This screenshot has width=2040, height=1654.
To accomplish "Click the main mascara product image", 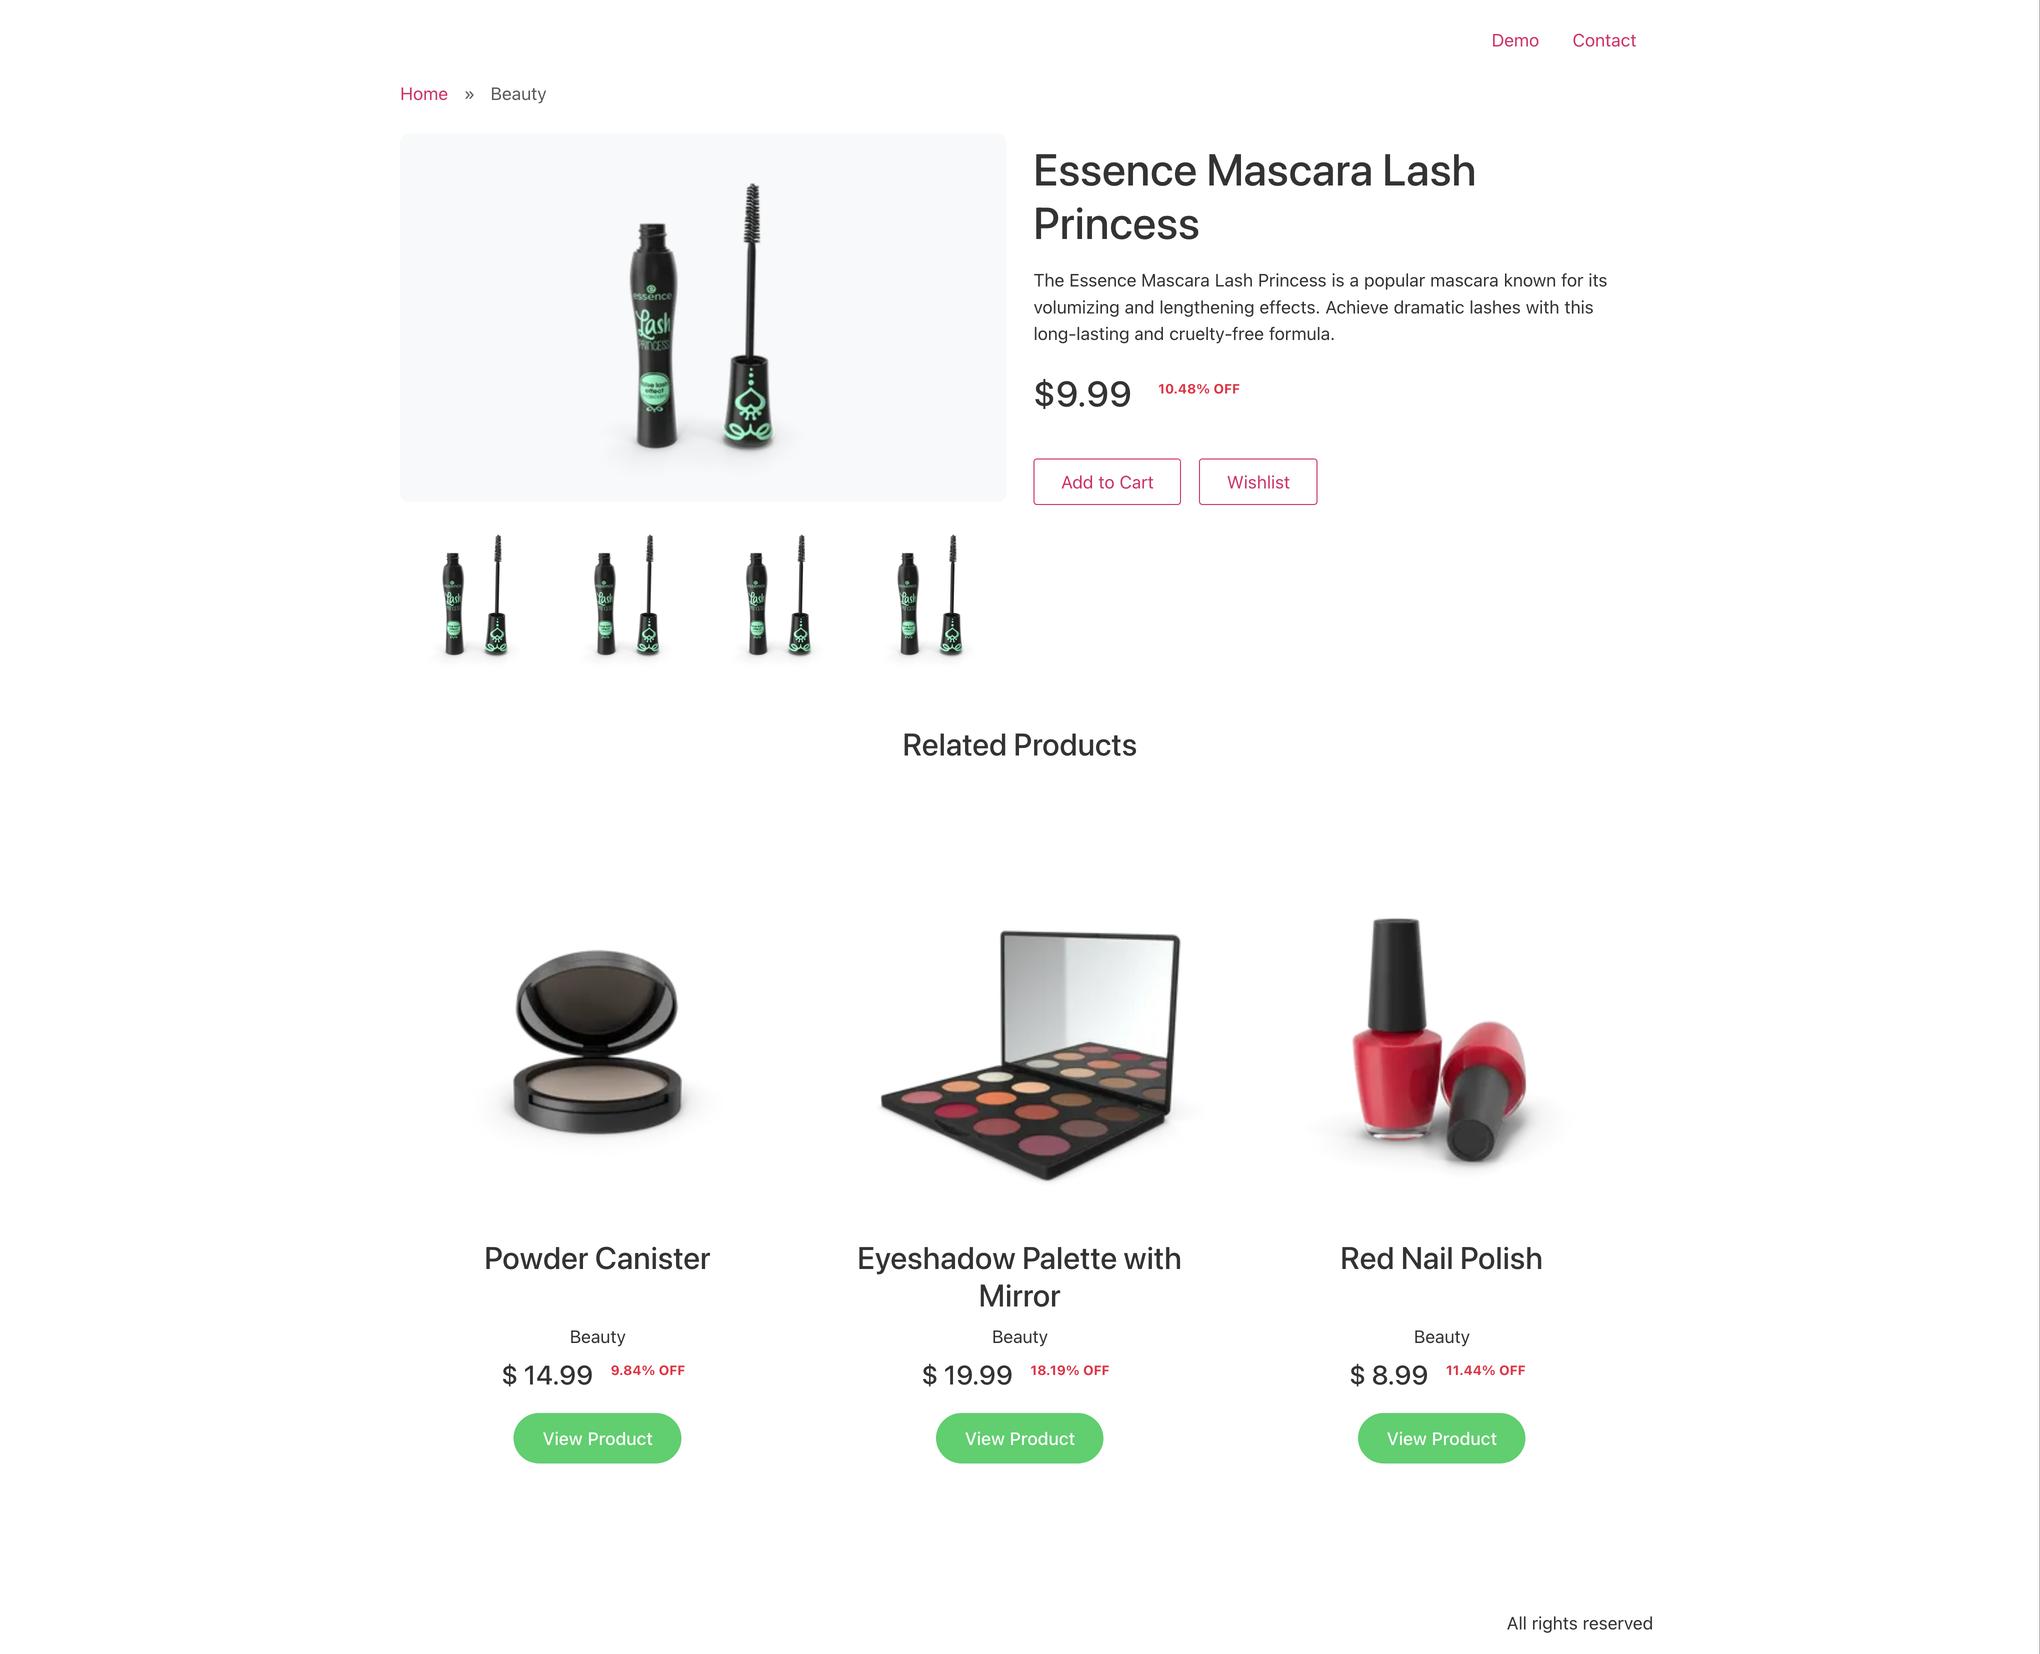I will coord(703,317).
